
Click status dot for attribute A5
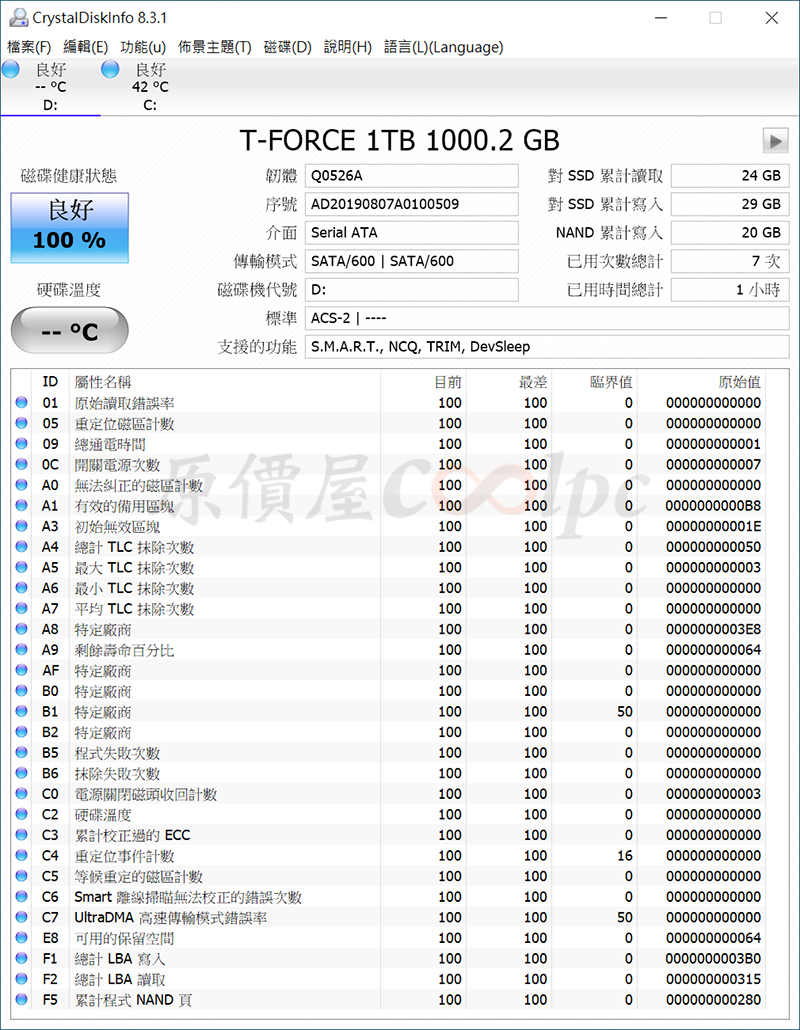point(22,568)
